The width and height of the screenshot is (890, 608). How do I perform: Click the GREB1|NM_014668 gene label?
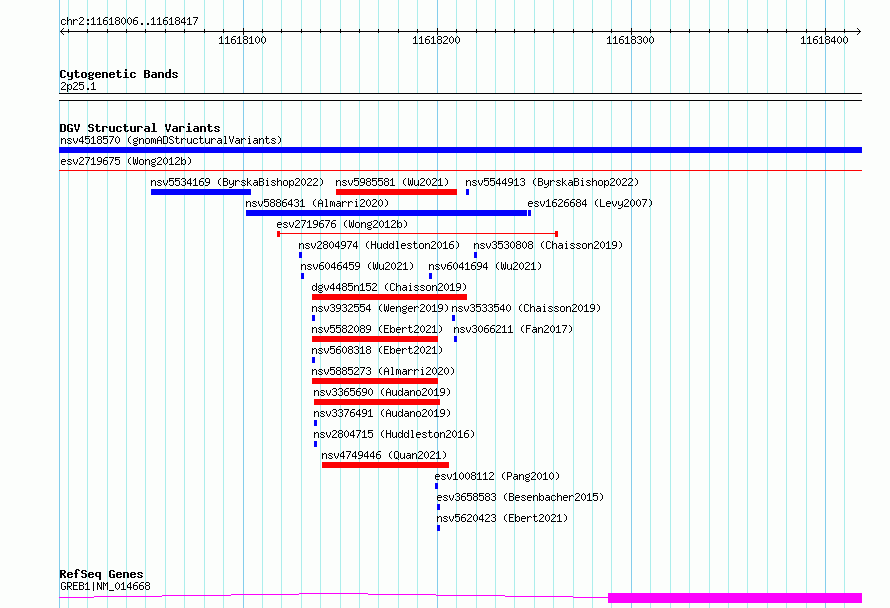click(106, 586)
